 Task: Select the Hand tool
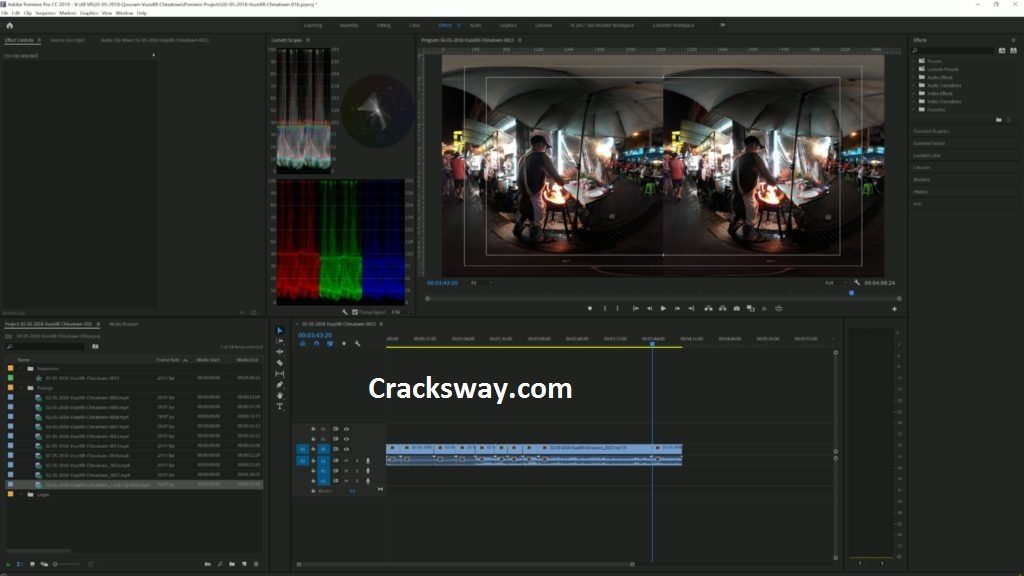[280, 395]
